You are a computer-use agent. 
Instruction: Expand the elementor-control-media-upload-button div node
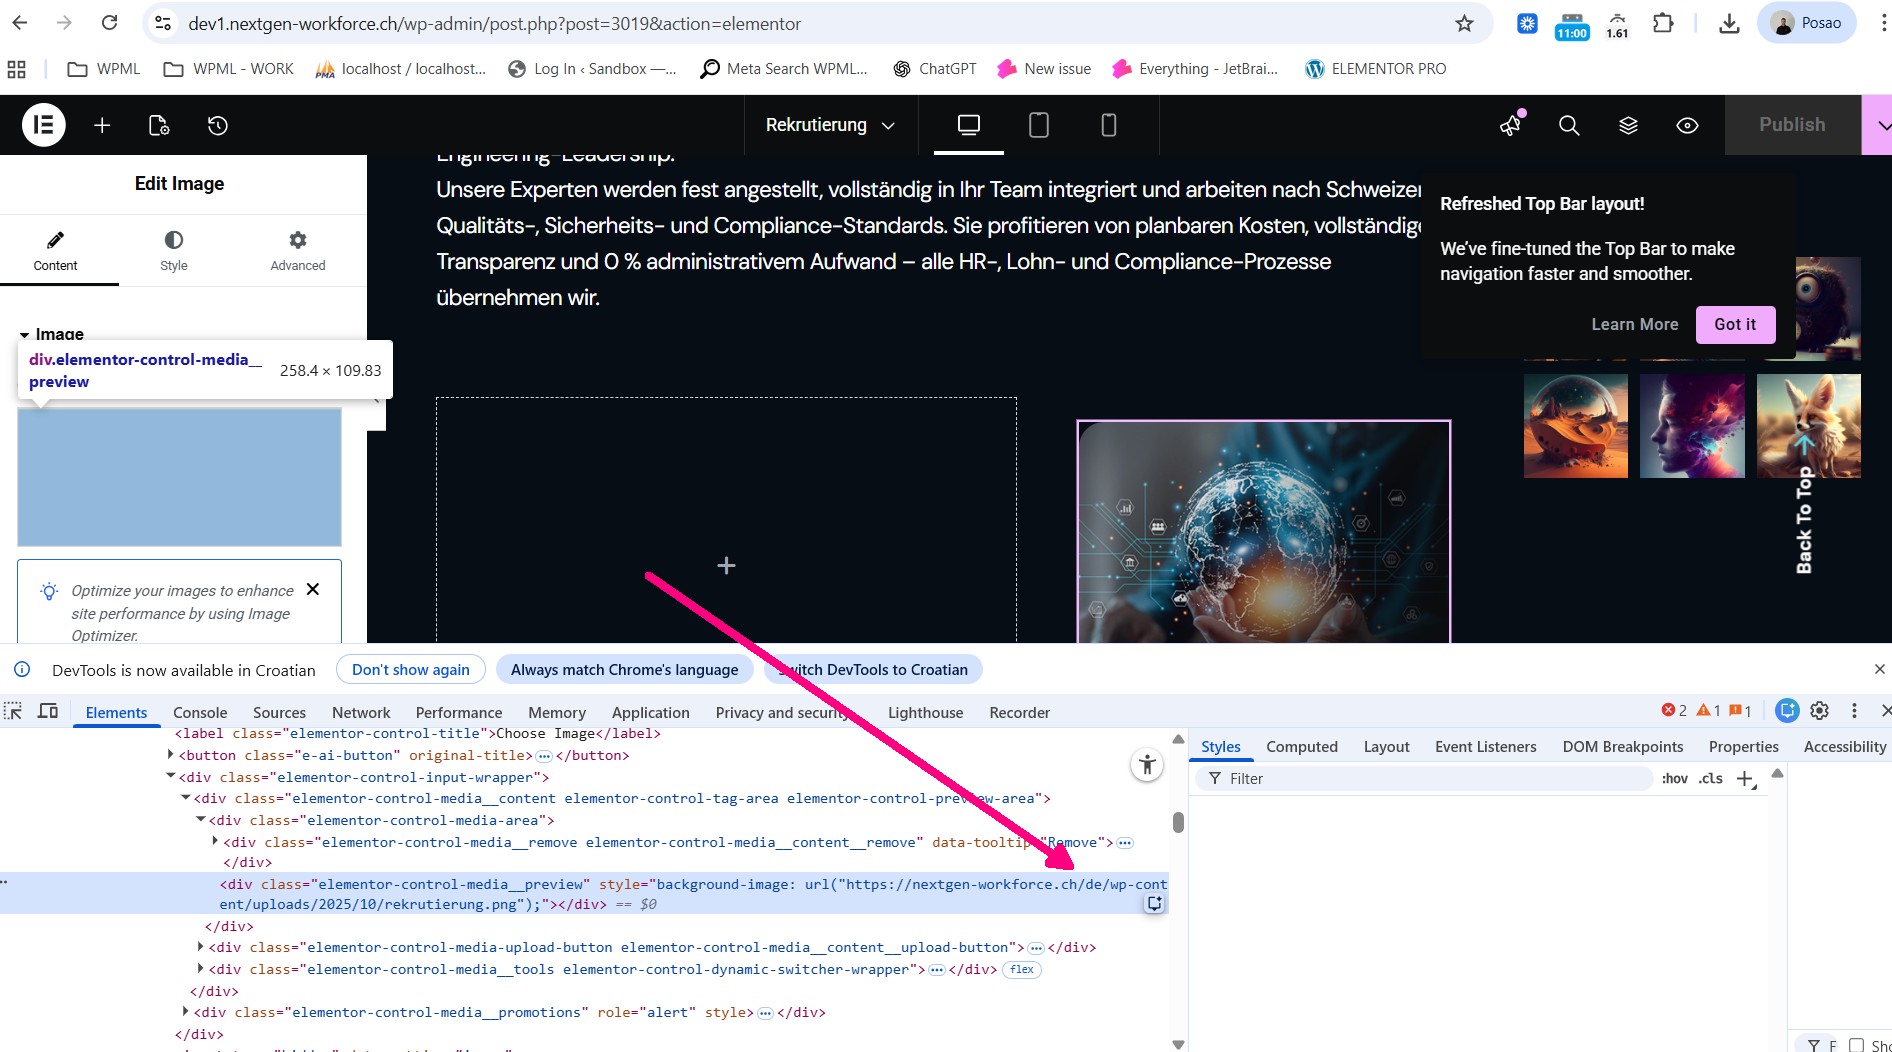point(201,947)
